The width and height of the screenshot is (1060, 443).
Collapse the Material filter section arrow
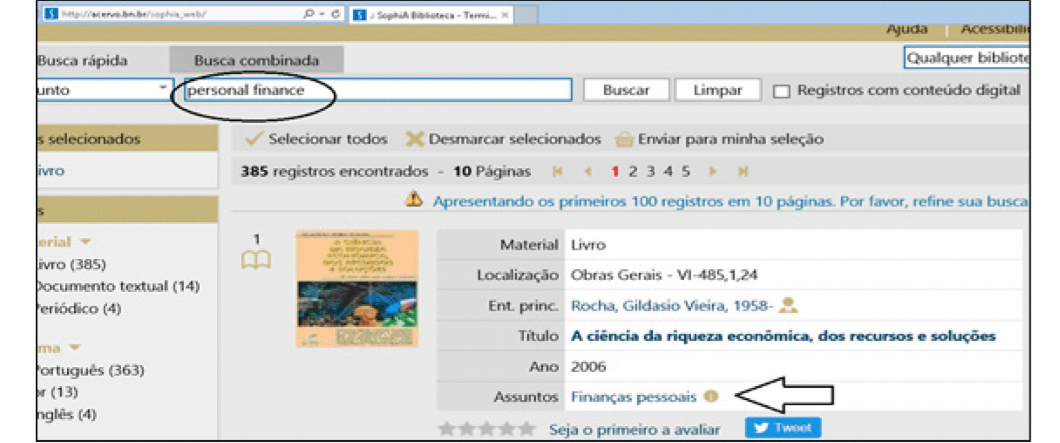click(x=85, y=241)
